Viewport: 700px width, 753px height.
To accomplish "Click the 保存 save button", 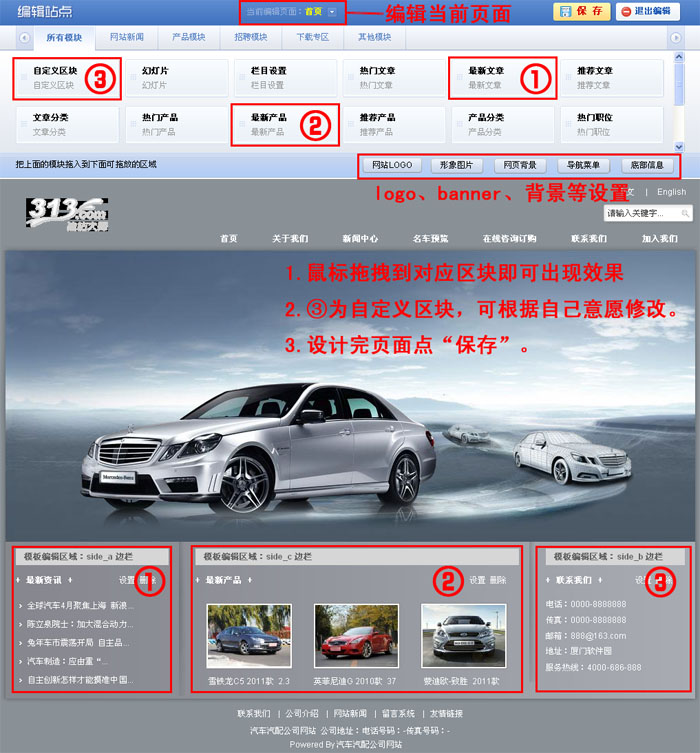I will tap(581, 12).
